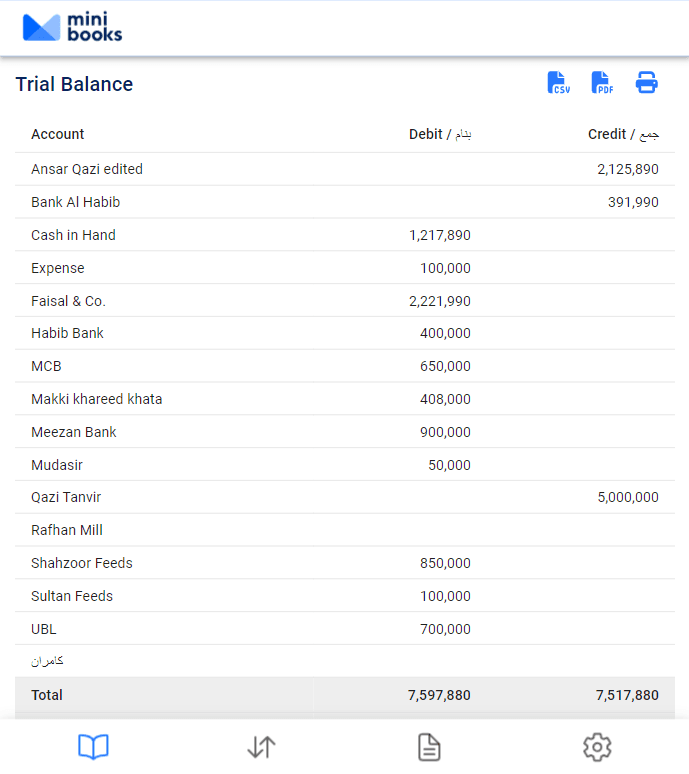Click the mini books logo
This screenshot has height=774, width=689.
click(x=73, y=28)
